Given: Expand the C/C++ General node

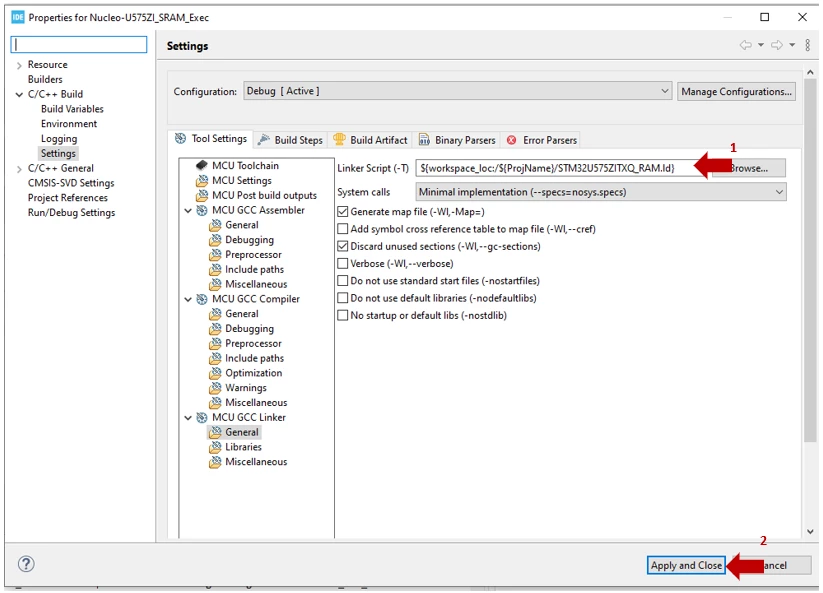Looking at the screenshot, I should [x=19, y=169].
